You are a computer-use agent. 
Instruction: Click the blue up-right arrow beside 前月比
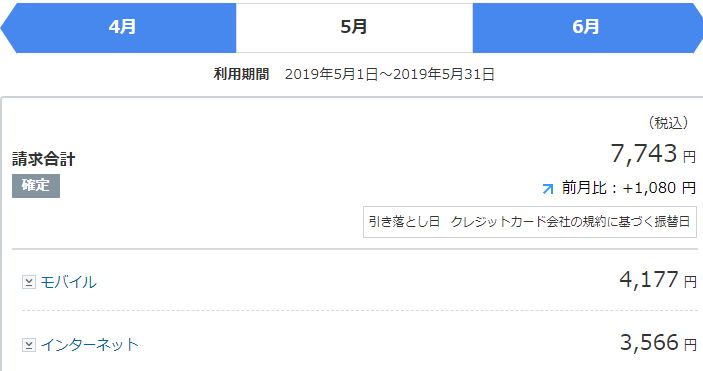[x=547, y=188]
